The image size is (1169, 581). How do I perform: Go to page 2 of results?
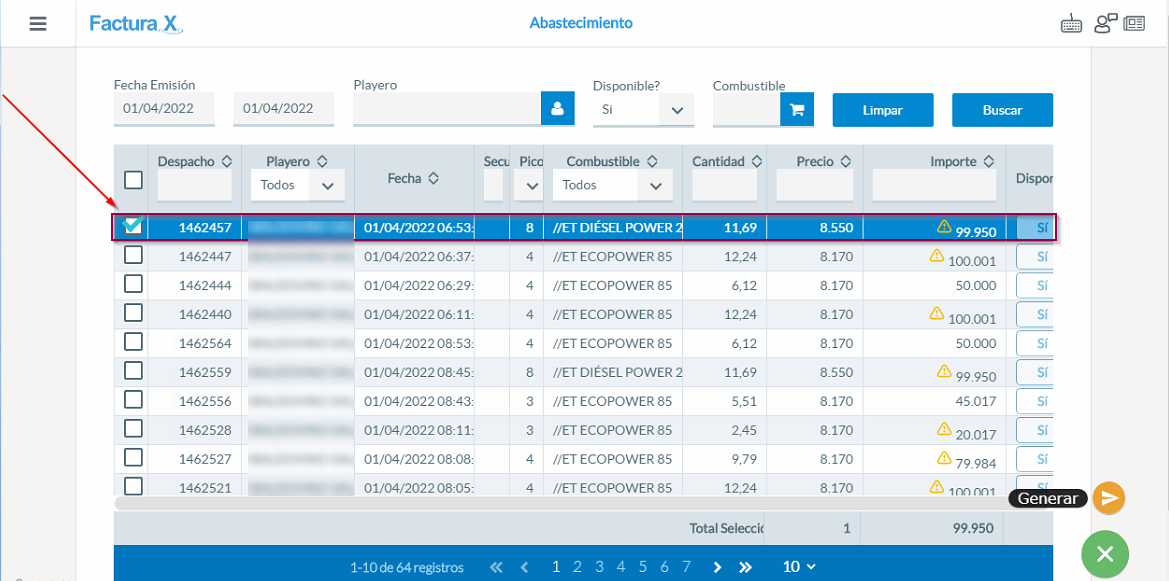pos(577,568)
